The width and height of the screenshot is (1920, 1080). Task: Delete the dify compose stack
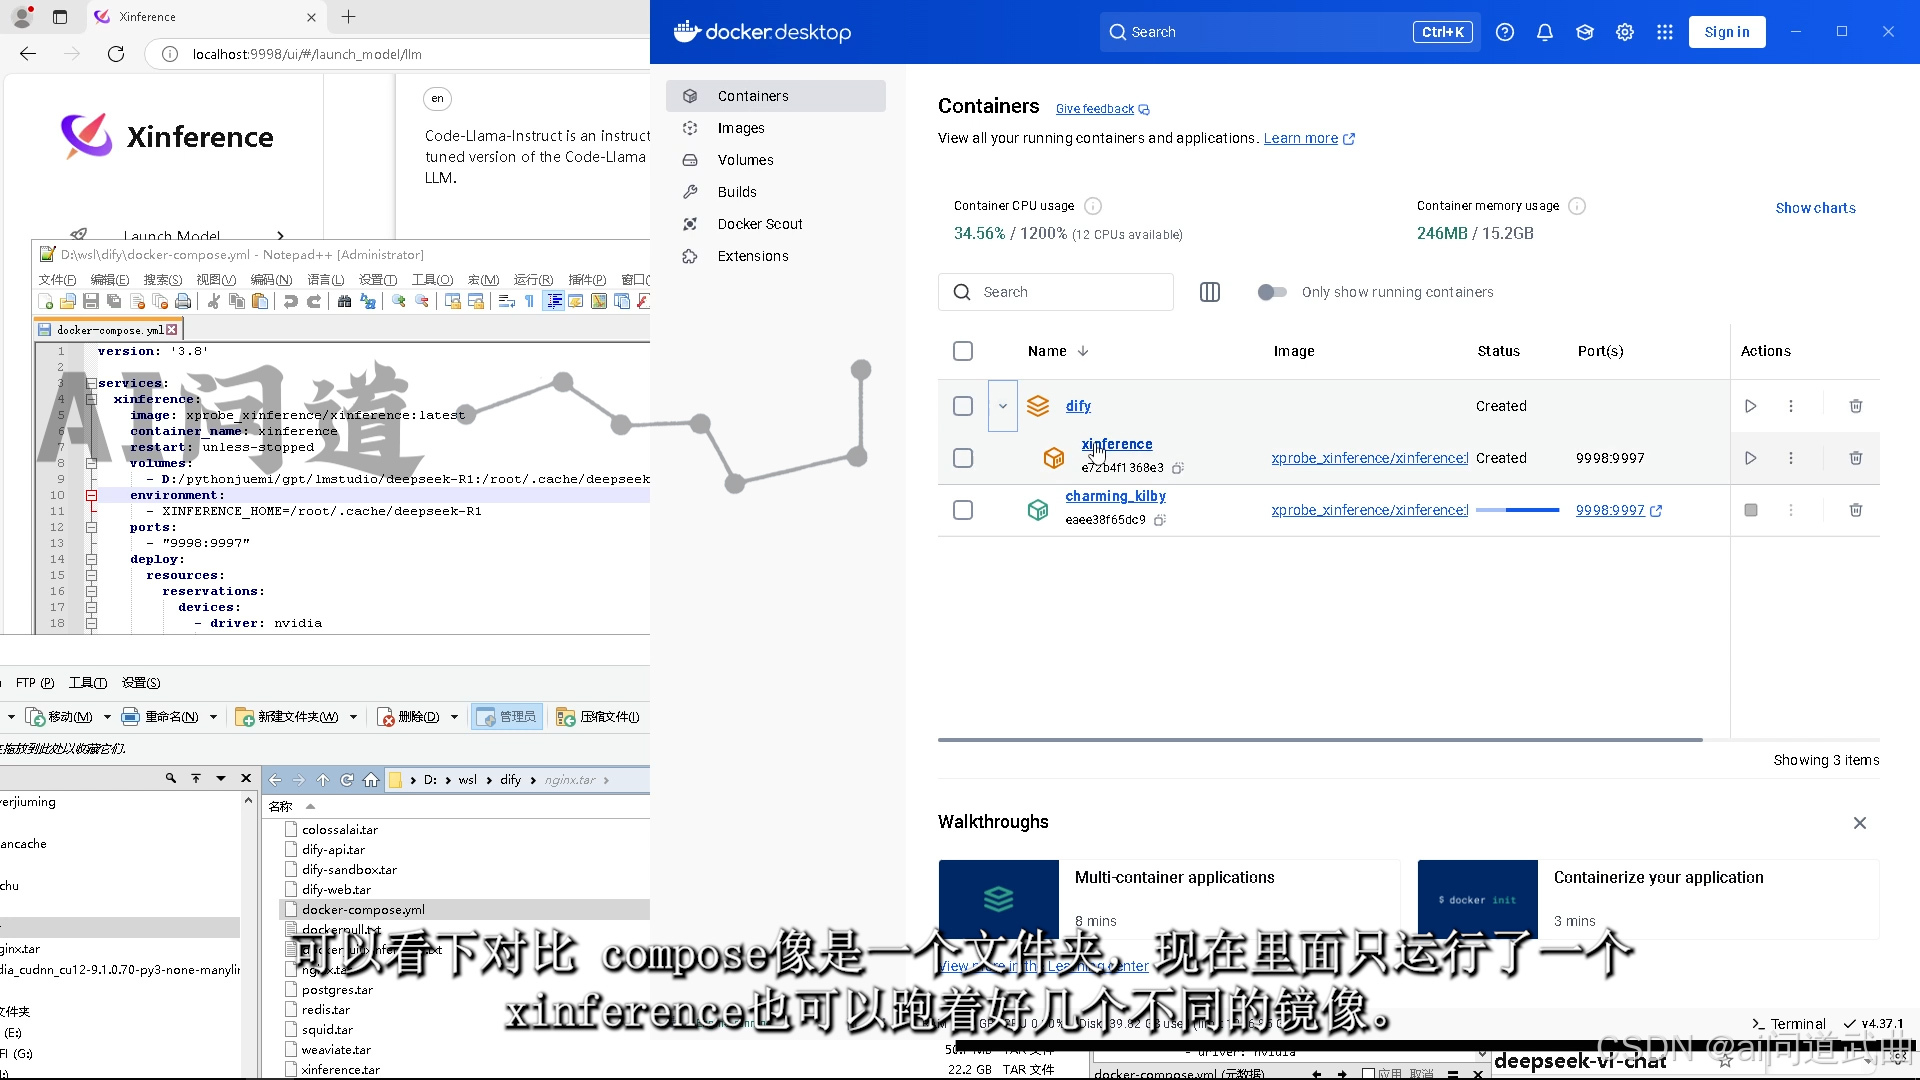click(x=1855, y=406)
